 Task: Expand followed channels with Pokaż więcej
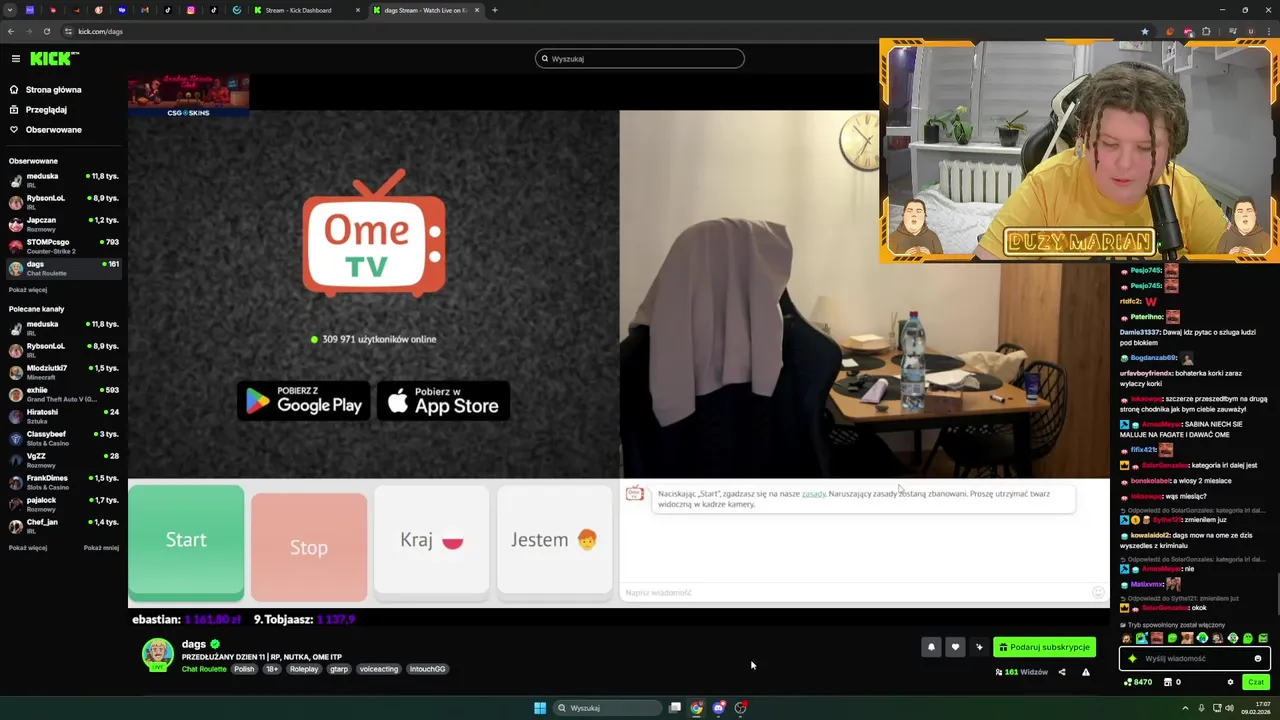point(28,290)
